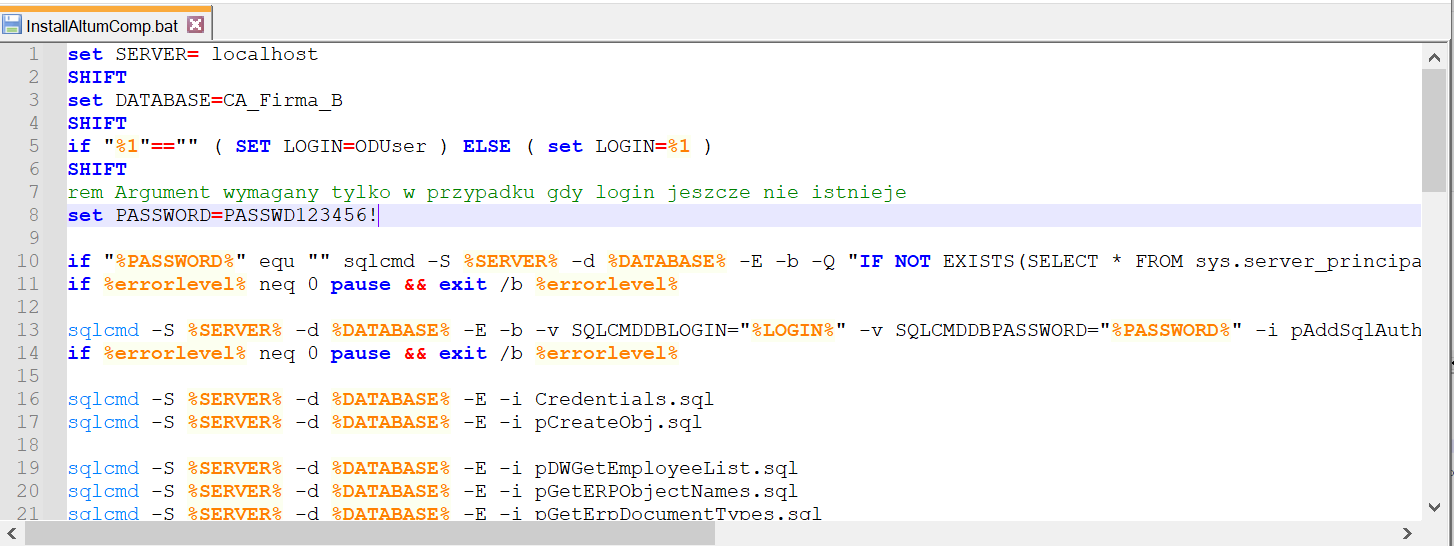Click pDWGetEmployeeList.sql on line 19
Viewport: 1454px width, 546px height.
point(667,468)
